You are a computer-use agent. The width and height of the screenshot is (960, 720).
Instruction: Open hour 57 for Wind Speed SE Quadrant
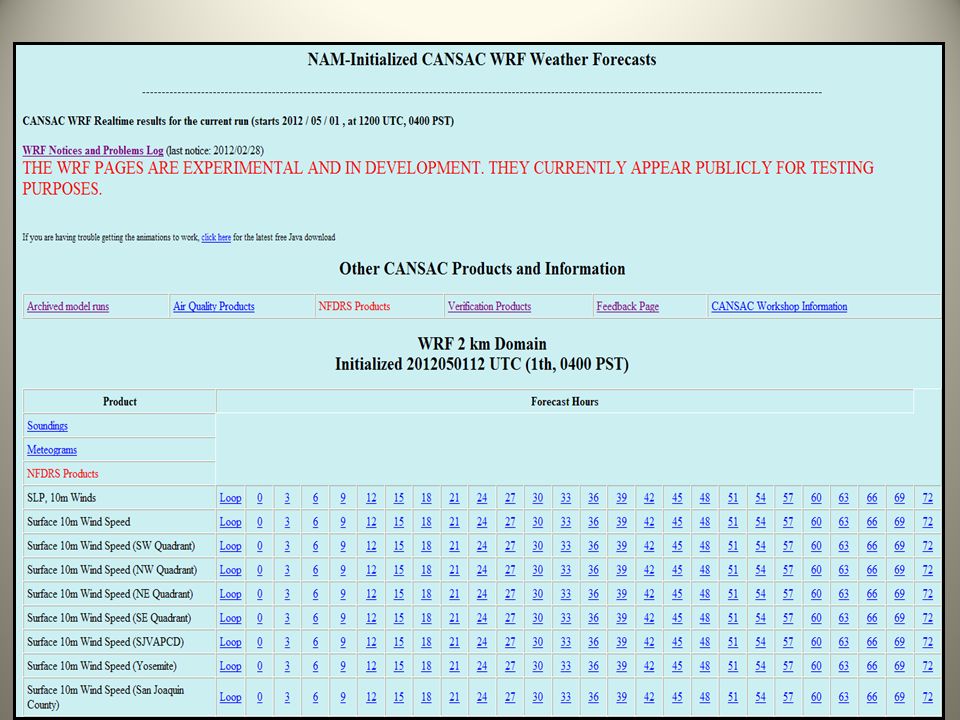pos(788,618)
